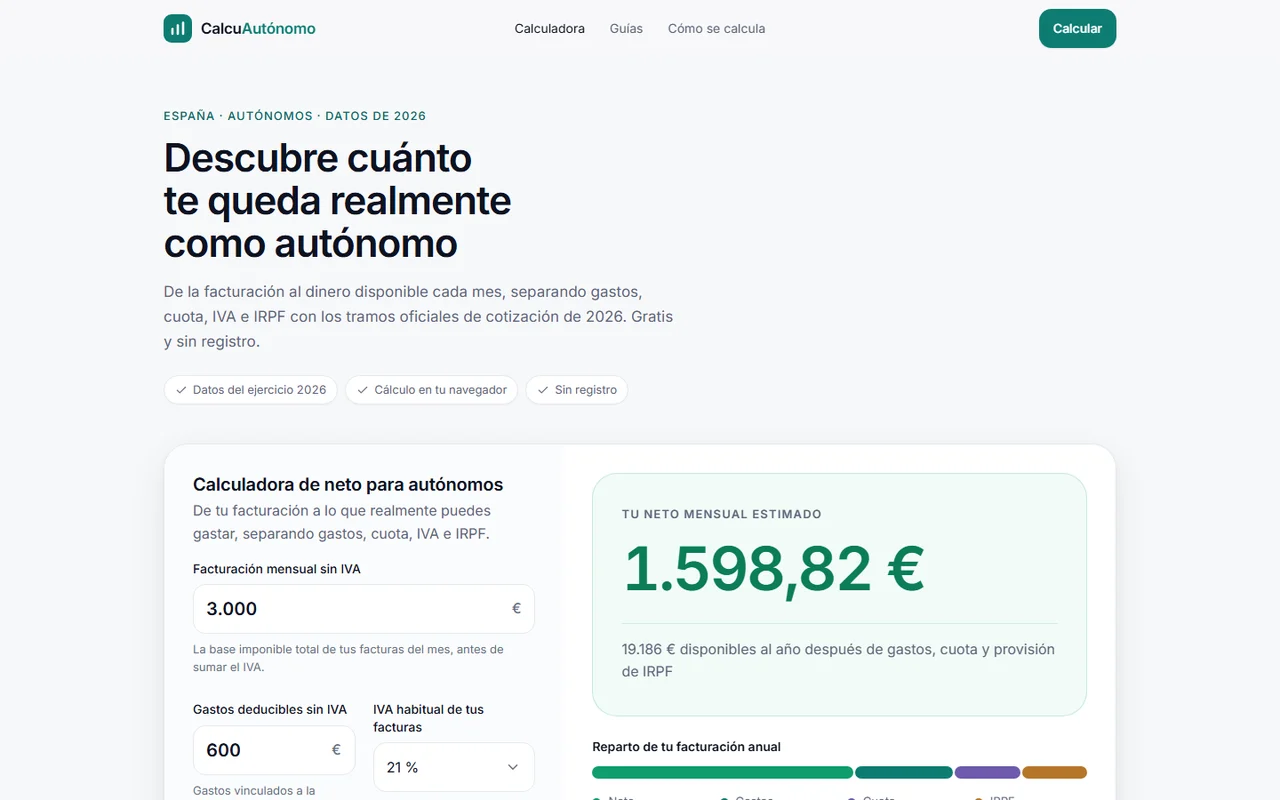Focus the Gastos deducibles sin IVA field
Viewport: 1280px width, 800px height.
coord(274,750)
